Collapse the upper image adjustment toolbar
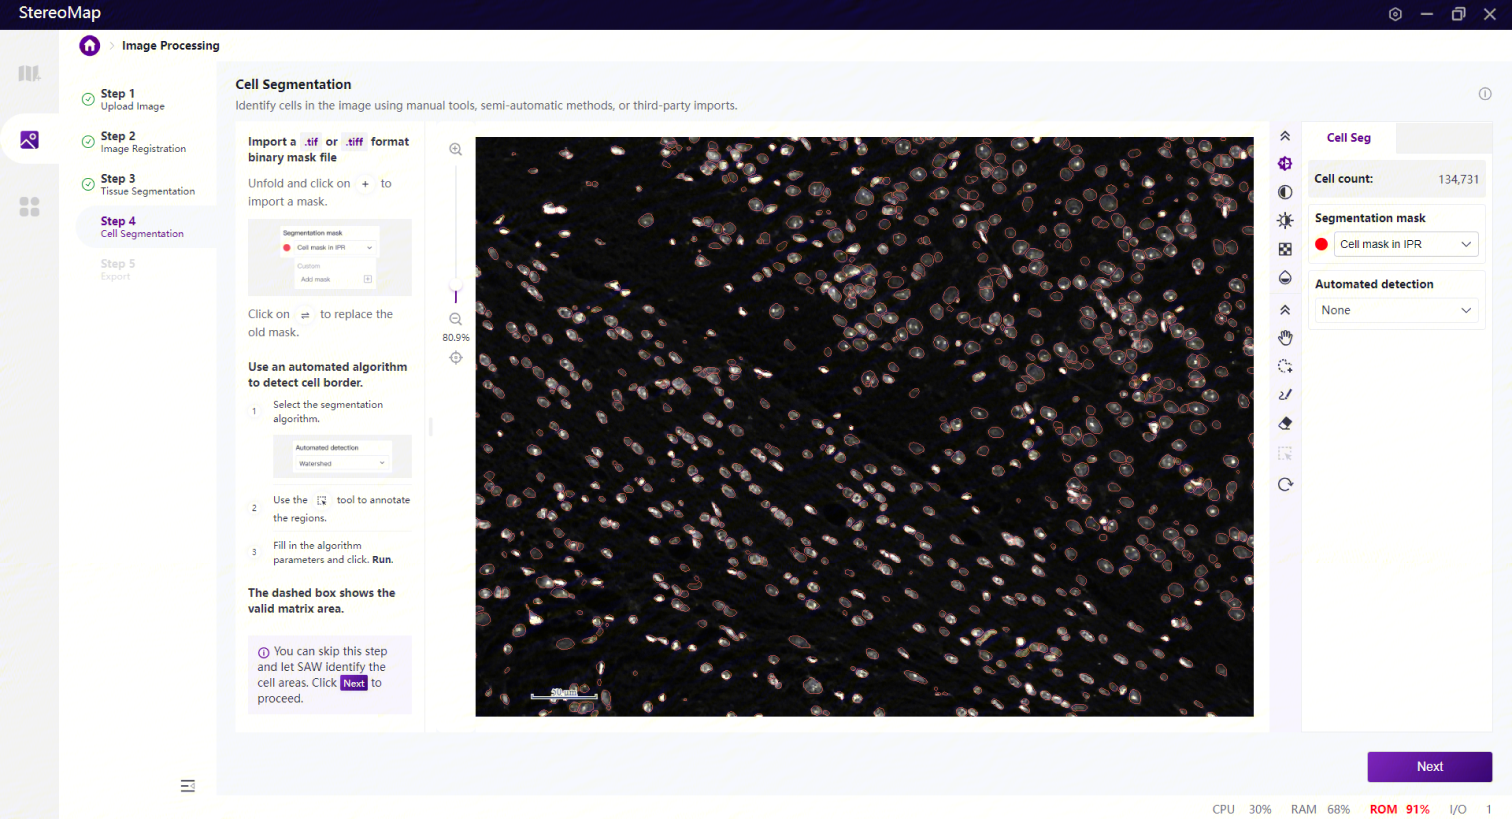Image resolution: width=1512 pixels, height=819 pixels. 1285,136
